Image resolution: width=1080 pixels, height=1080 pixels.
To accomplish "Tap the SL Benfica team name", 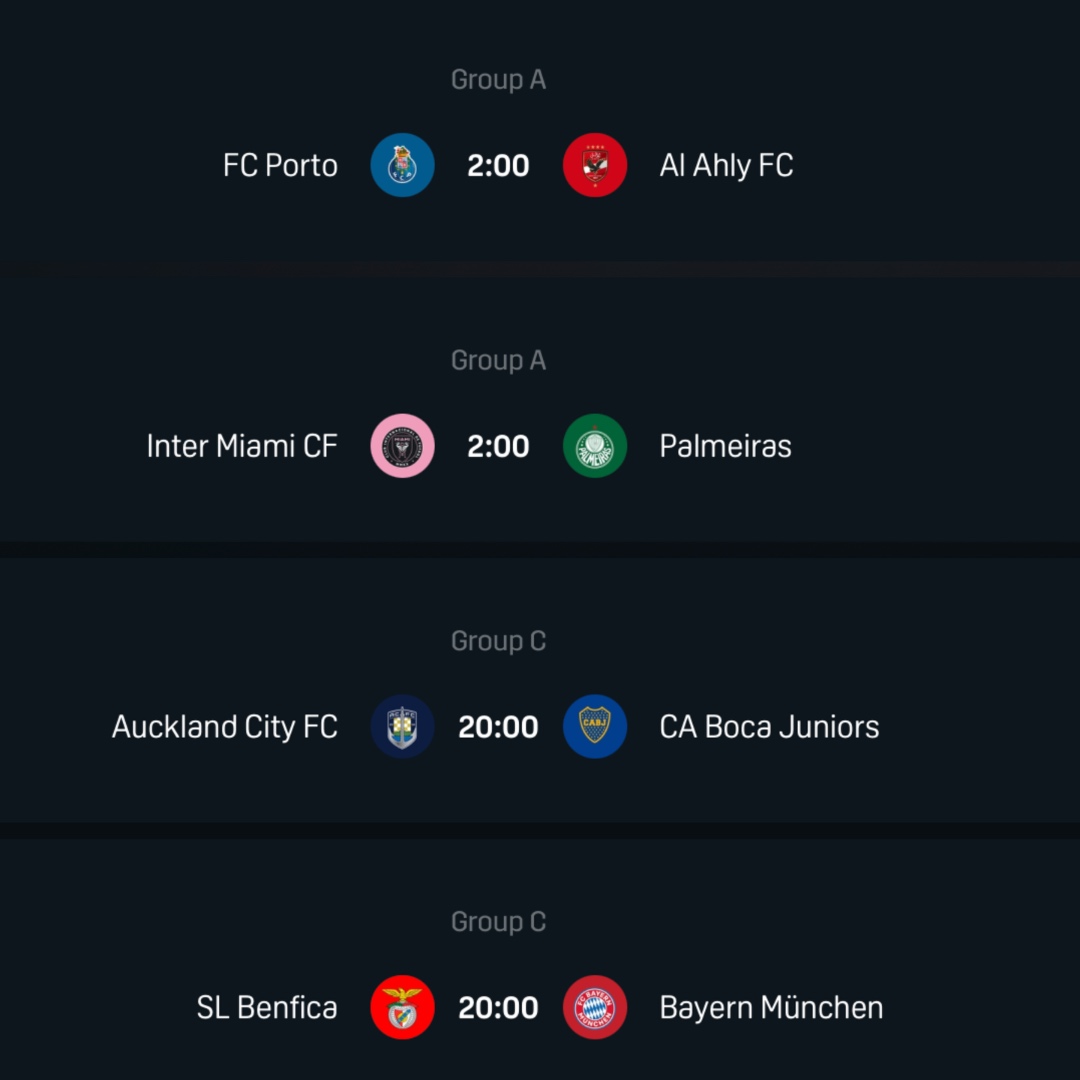I will click(x=267, y=1007).
